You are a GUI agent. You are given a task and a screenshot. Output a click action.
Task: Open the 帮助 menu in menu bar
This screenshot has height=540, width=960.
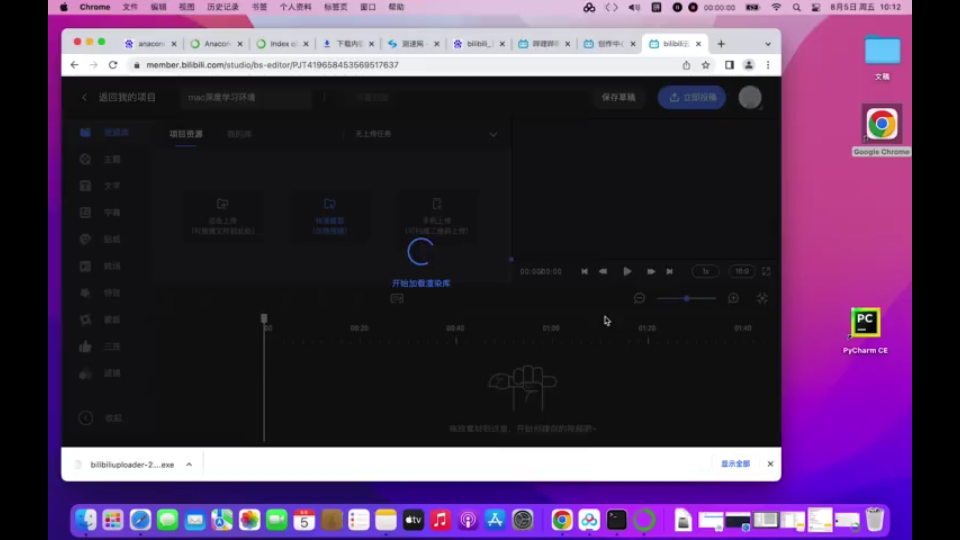point(396,7)
